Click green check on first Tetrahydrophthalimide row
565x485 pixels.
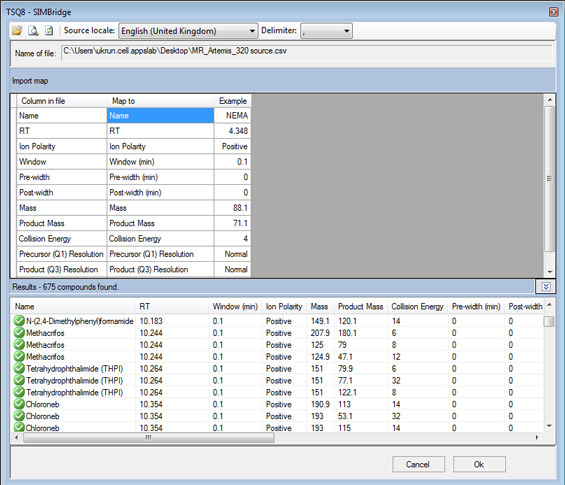pyautogui.click(x=19, y=368)
